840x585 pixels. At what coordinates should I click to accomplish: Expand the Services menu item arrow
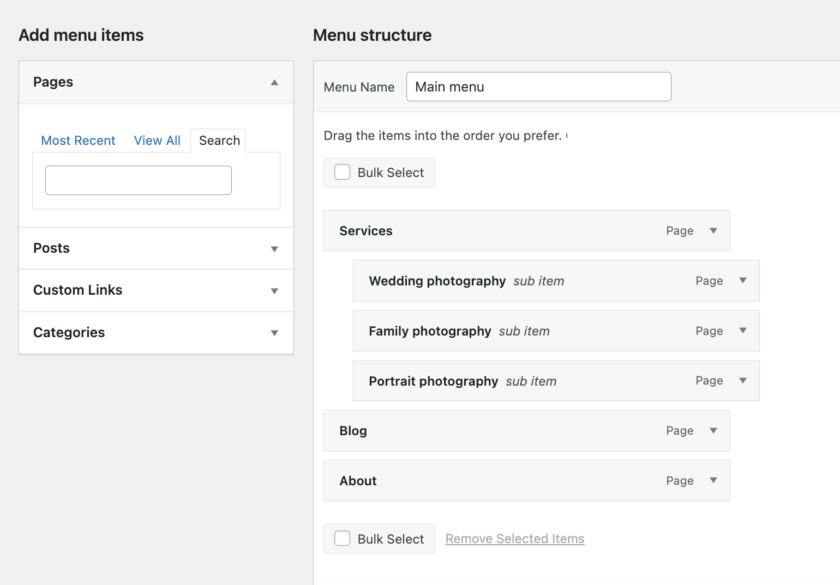pyautogui.click(x=713, y=231)
